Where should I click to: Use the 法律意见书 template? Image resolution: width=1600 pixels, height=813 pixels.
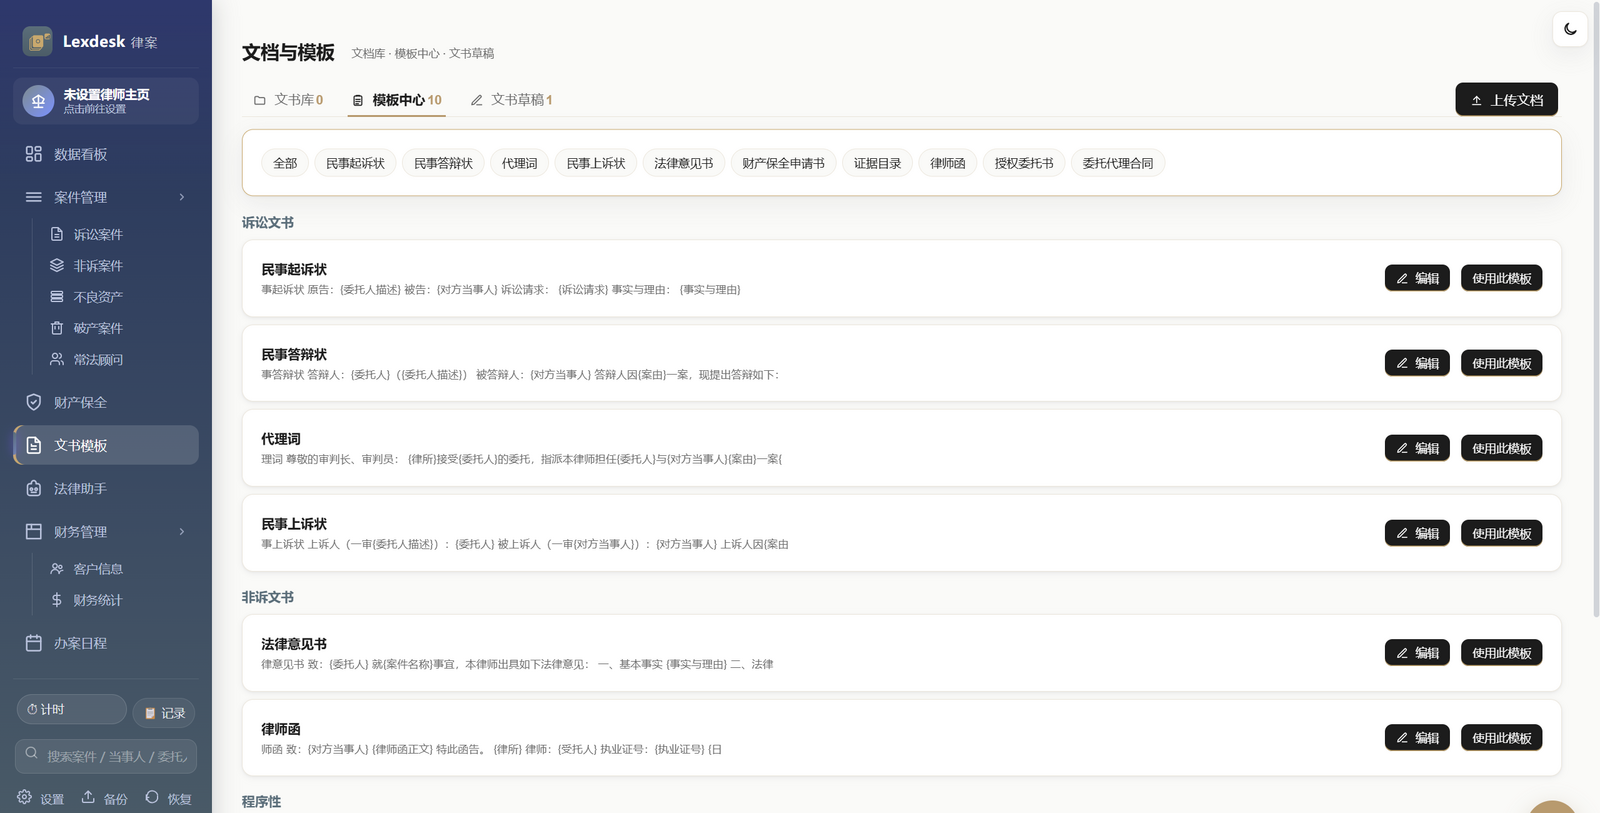(1501, 652)
